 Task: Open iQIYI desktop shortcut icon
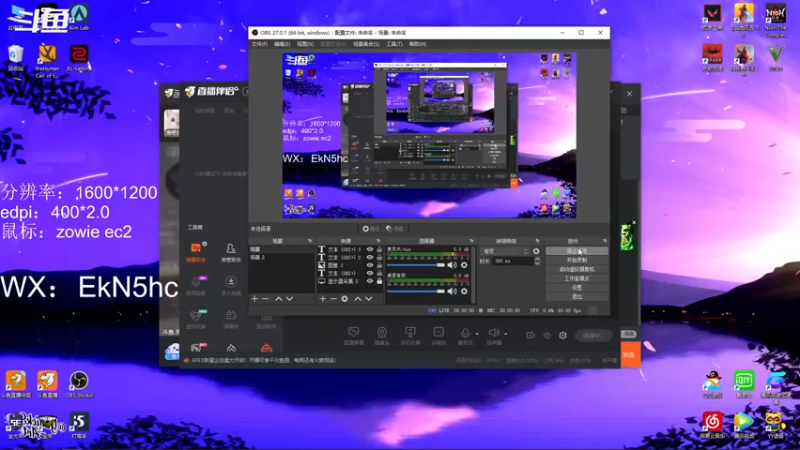coord(744,384)
